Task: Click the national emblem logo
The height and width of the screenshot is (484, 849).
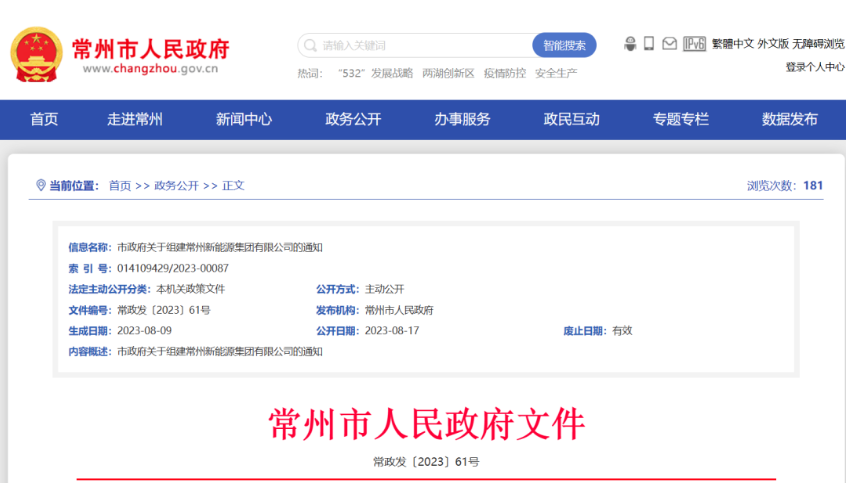Action: [x=36, y=54]
